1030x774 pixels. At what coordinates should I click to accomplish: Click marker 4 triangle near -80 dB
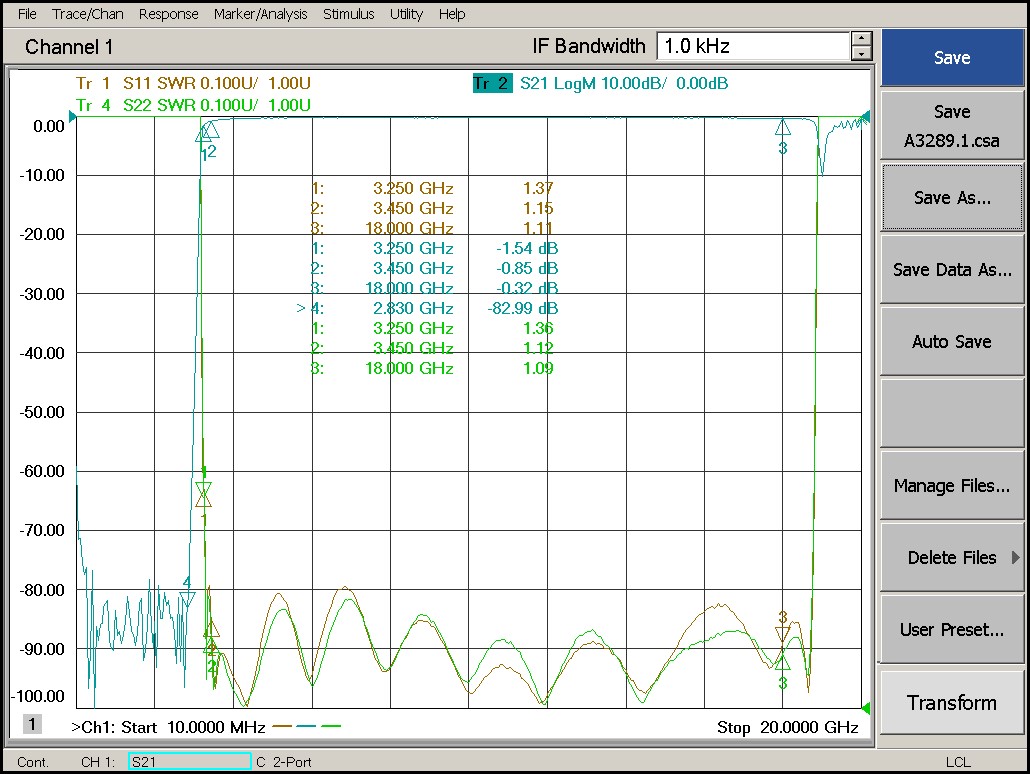187,599
